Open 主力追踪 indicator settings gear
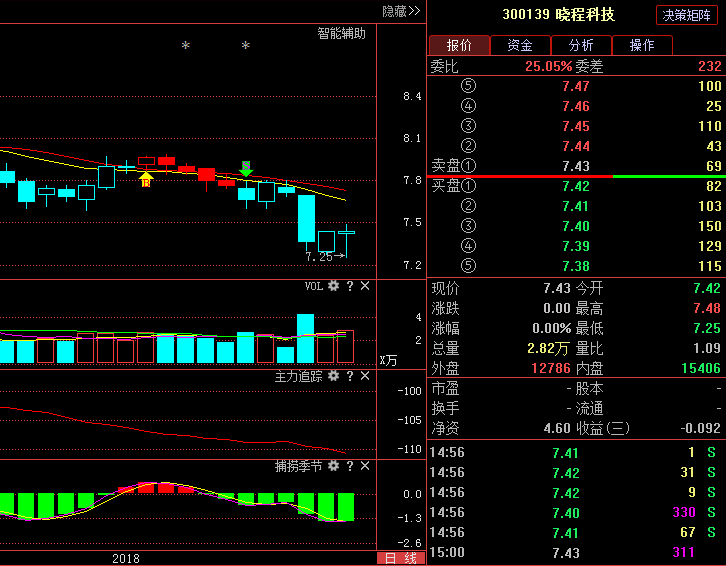 pyautogui.click(x=334, y=376)
